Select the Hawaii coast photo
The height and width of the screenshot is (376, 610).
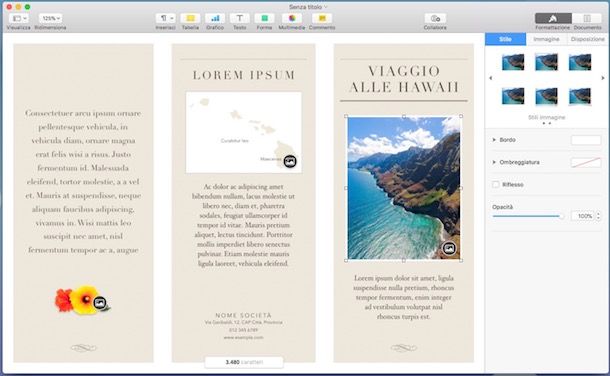(403, 188)
